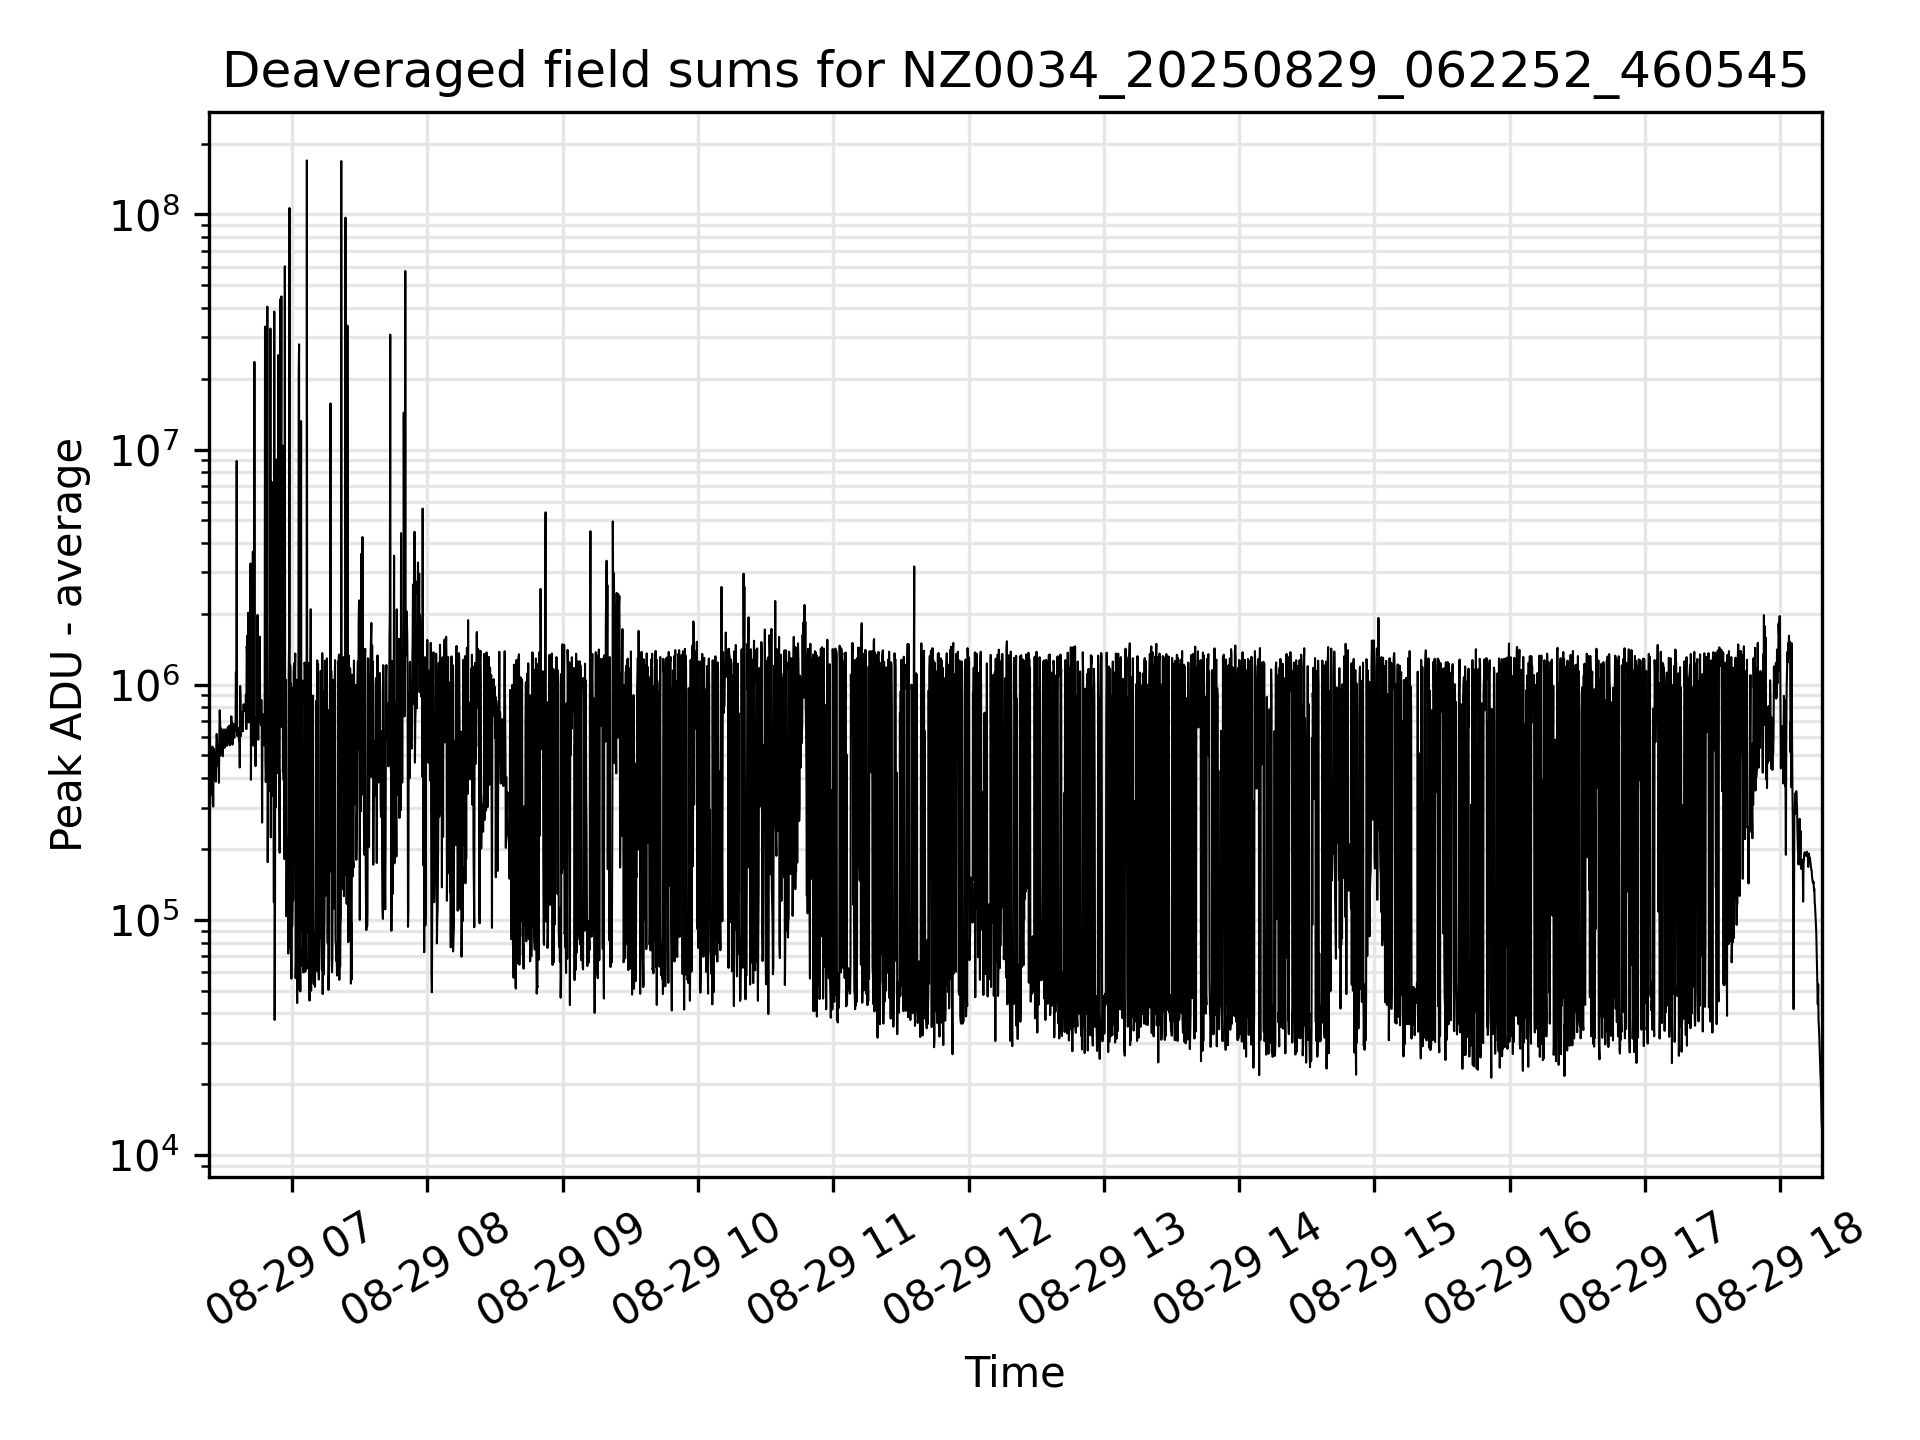The image size is (1920, 1440).
Task: Click the '08-29 11' x-axis tick label
Action: (831, 1270)
